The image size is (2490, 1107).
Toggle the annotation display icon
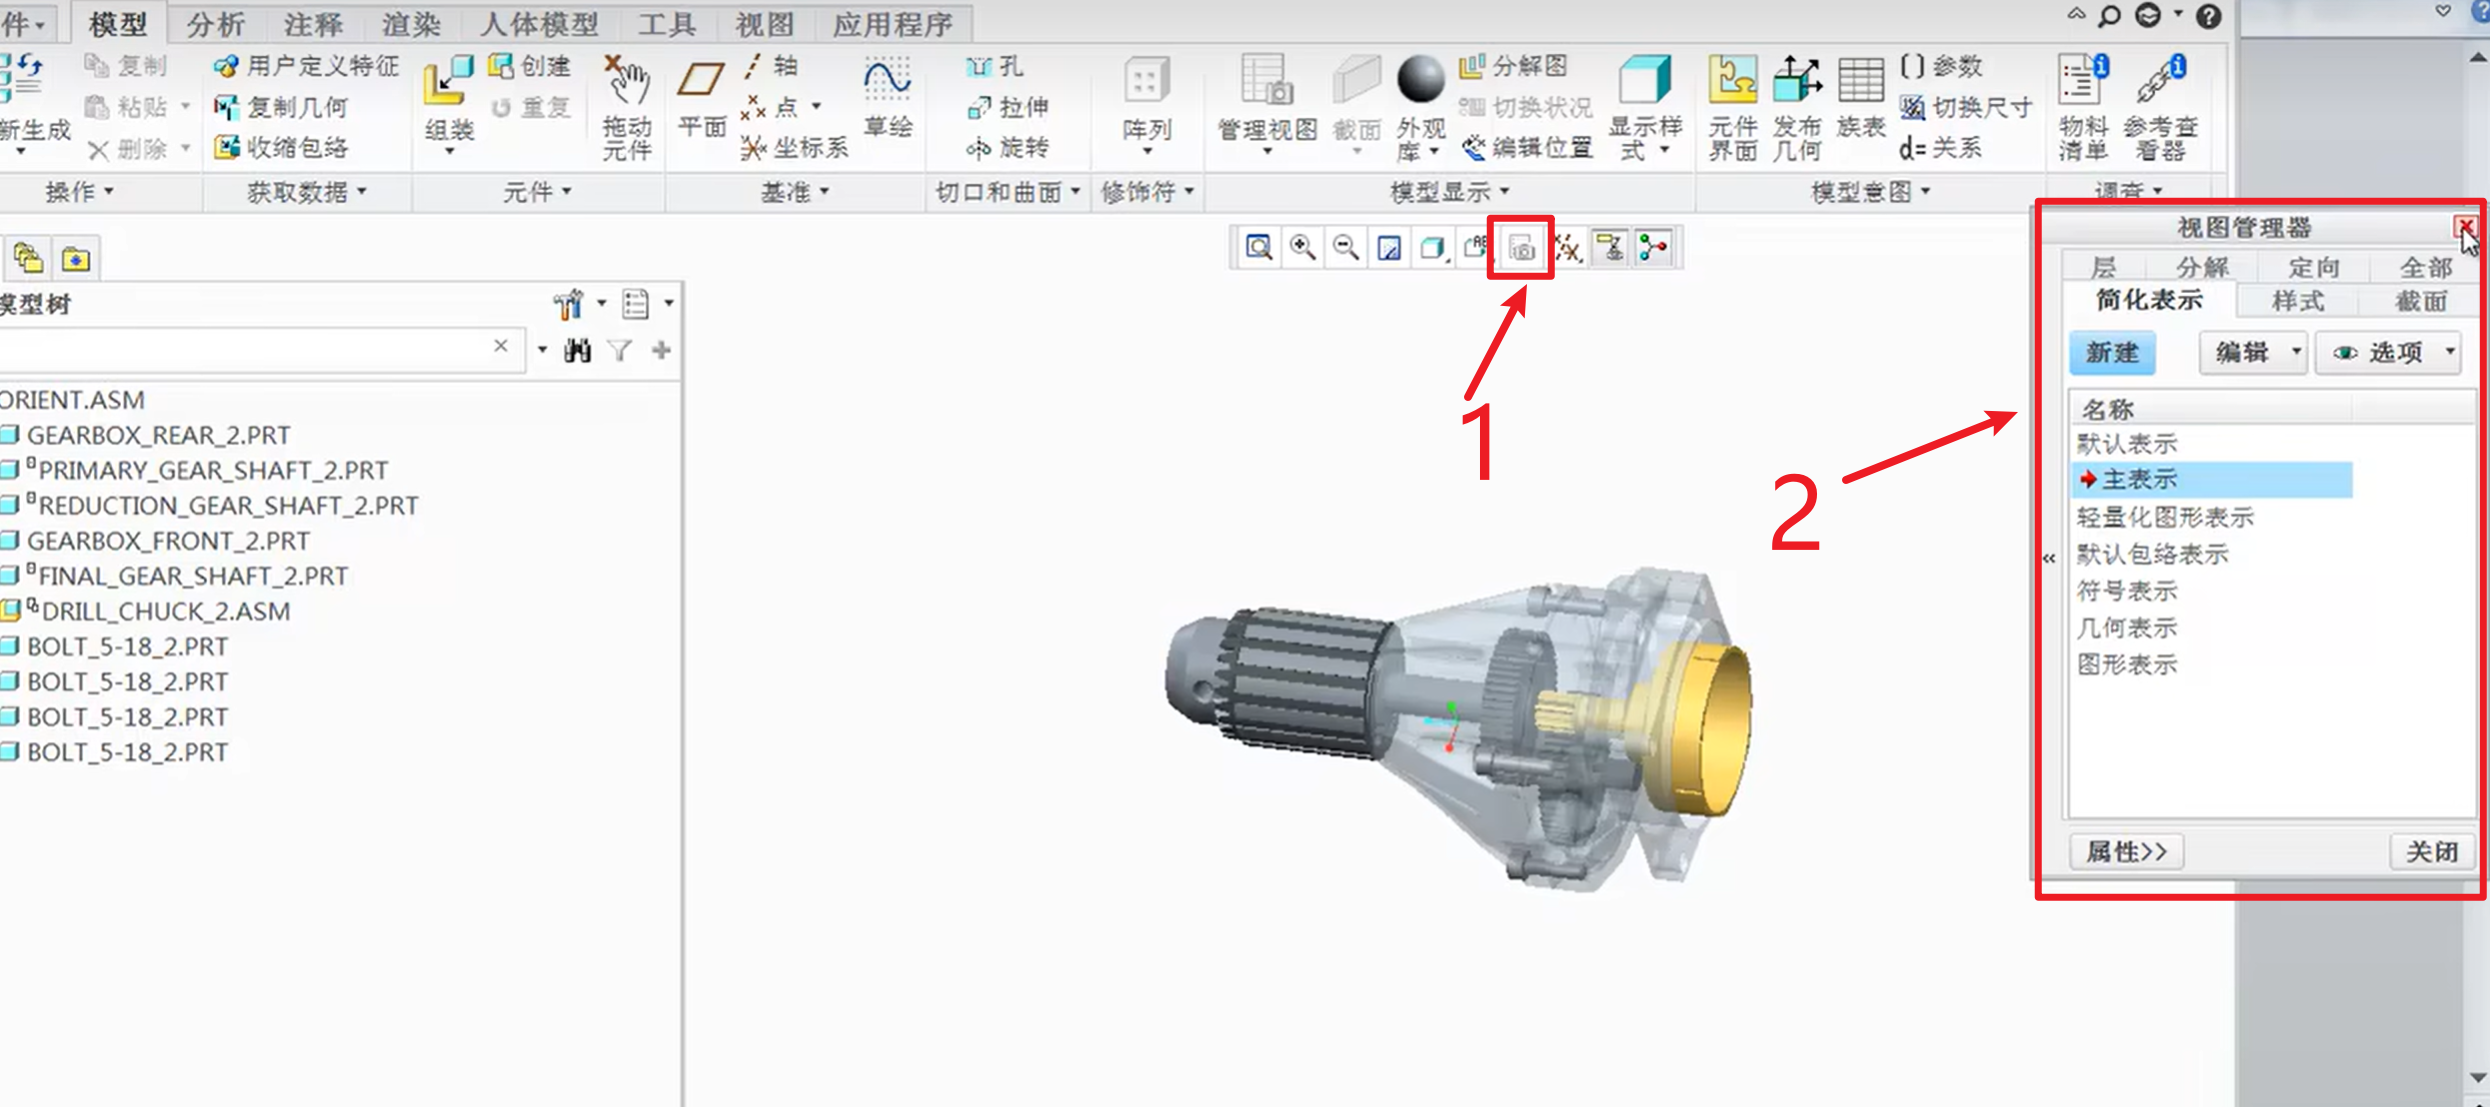coord(1610,248)
